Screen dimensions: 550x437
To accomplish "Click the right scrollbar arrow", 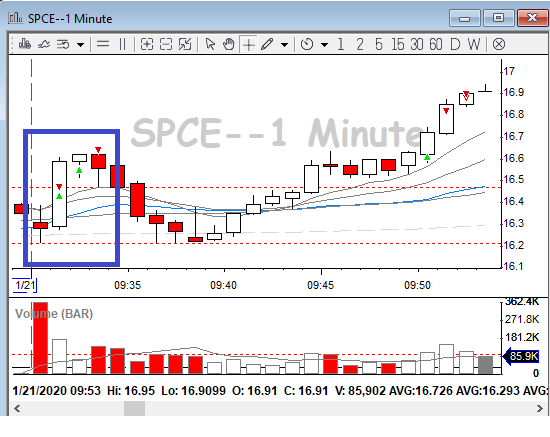I will [540, 408].
